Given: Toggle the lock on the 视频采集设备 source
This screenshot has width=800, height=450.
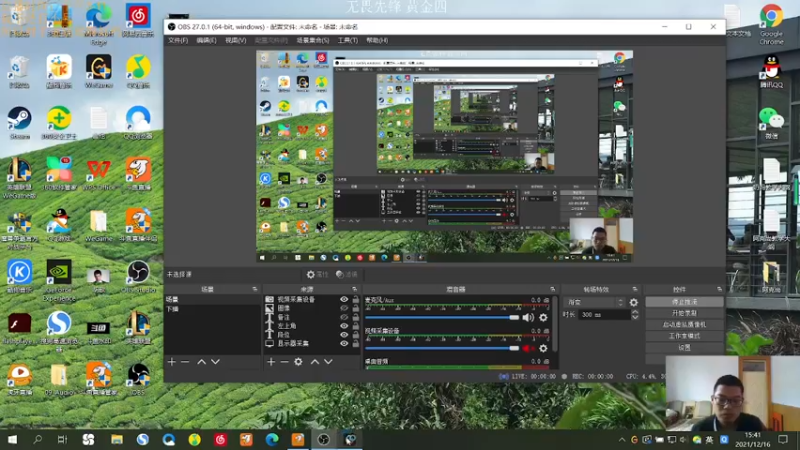Looking at the screenshot, I should click(x=356, y=299).
